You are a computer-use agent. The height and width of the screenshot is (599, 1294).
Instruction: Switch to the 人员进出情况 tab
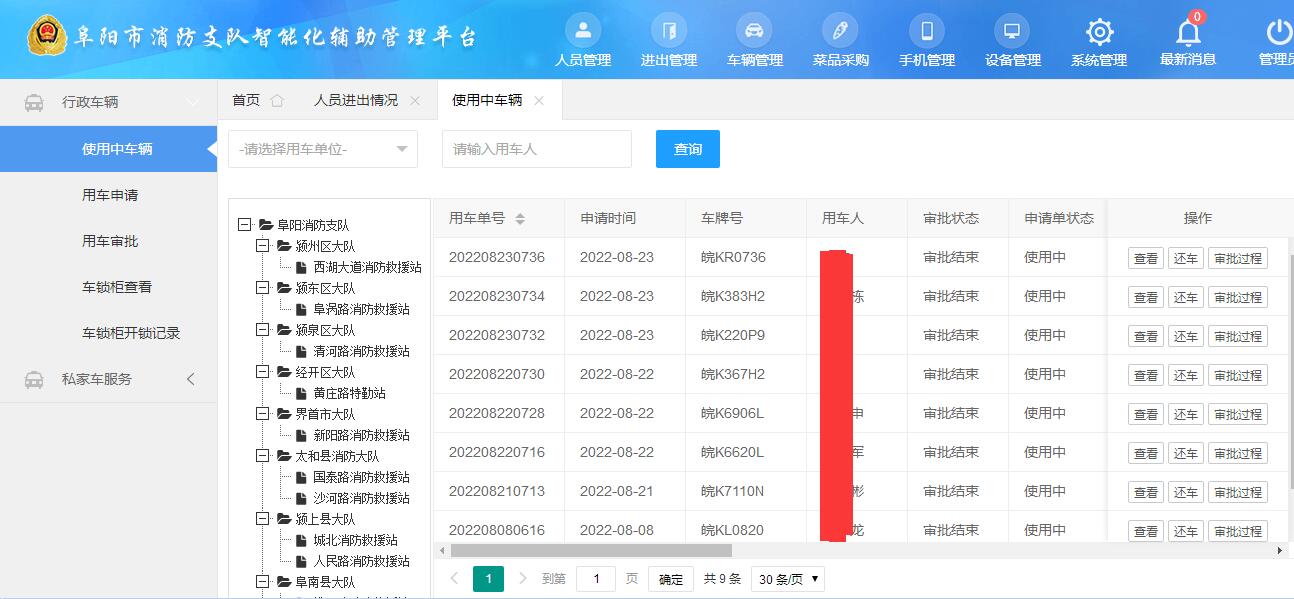point(355,100)
